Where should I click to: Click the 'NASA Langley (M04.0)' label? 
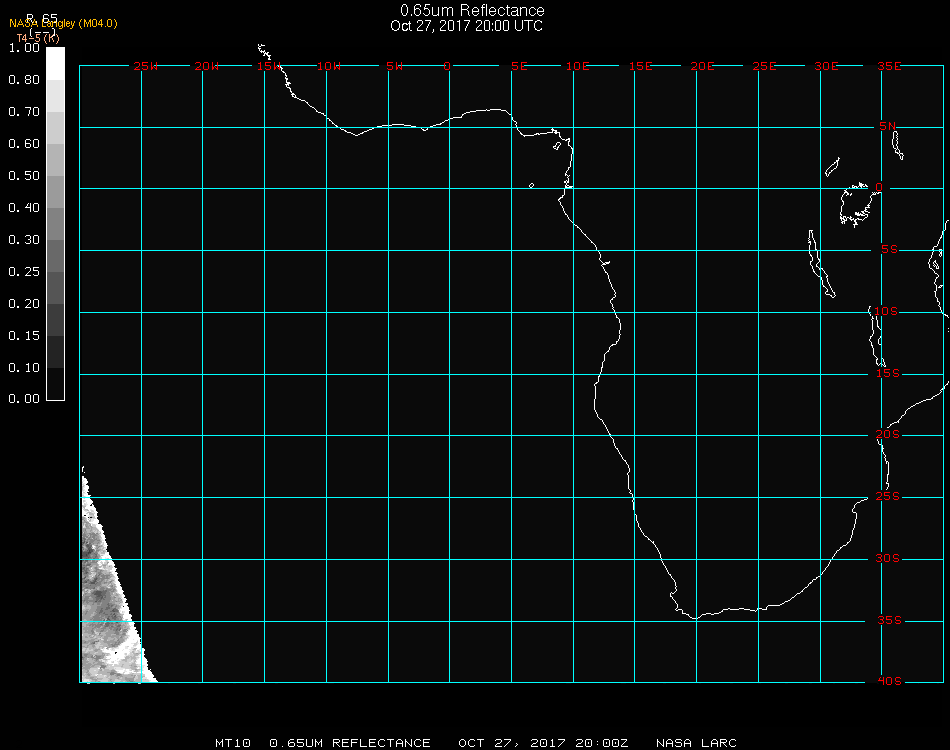click(63, 24)
